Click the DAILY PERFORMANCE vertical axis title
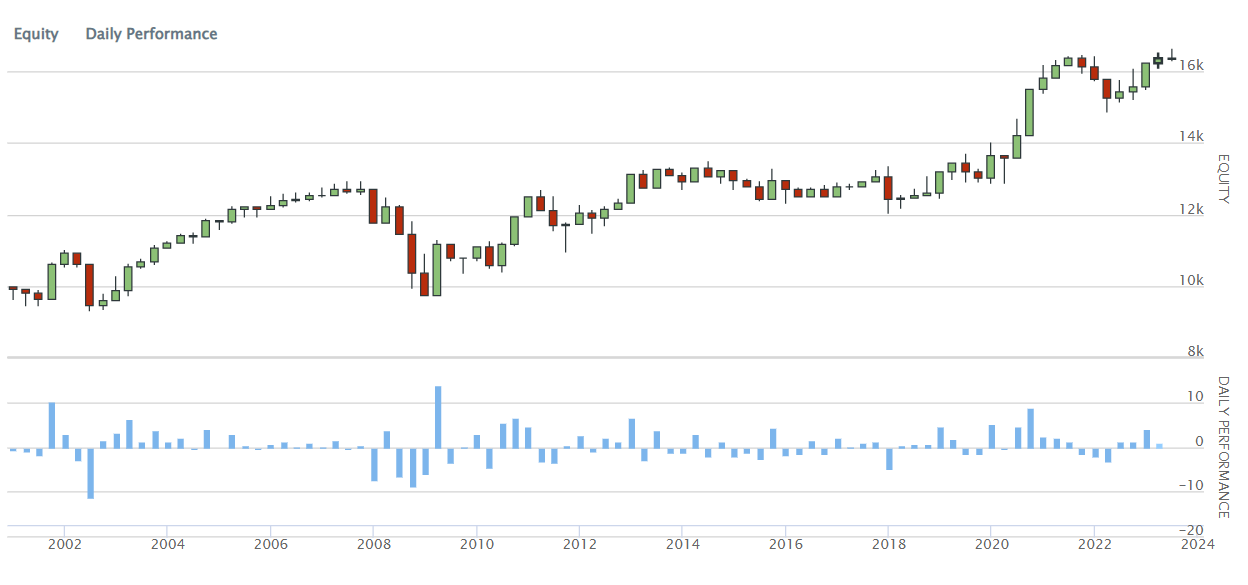Viewport: 1248px width, 585px height. [1222, 447]
